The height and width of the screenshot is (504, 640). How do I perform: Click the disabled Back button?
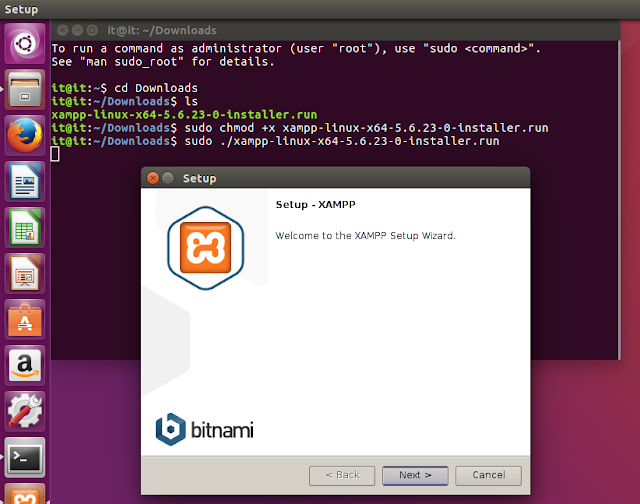point(342,475)
